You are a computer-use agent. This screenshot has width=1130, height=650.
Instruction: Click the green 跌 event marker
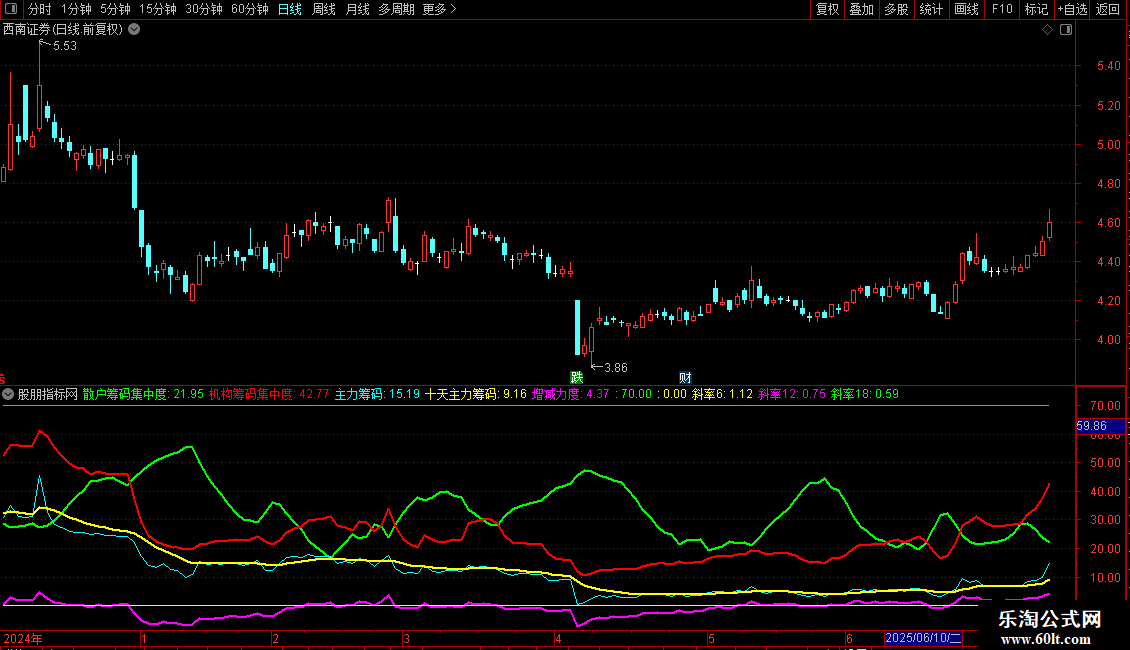577,378
